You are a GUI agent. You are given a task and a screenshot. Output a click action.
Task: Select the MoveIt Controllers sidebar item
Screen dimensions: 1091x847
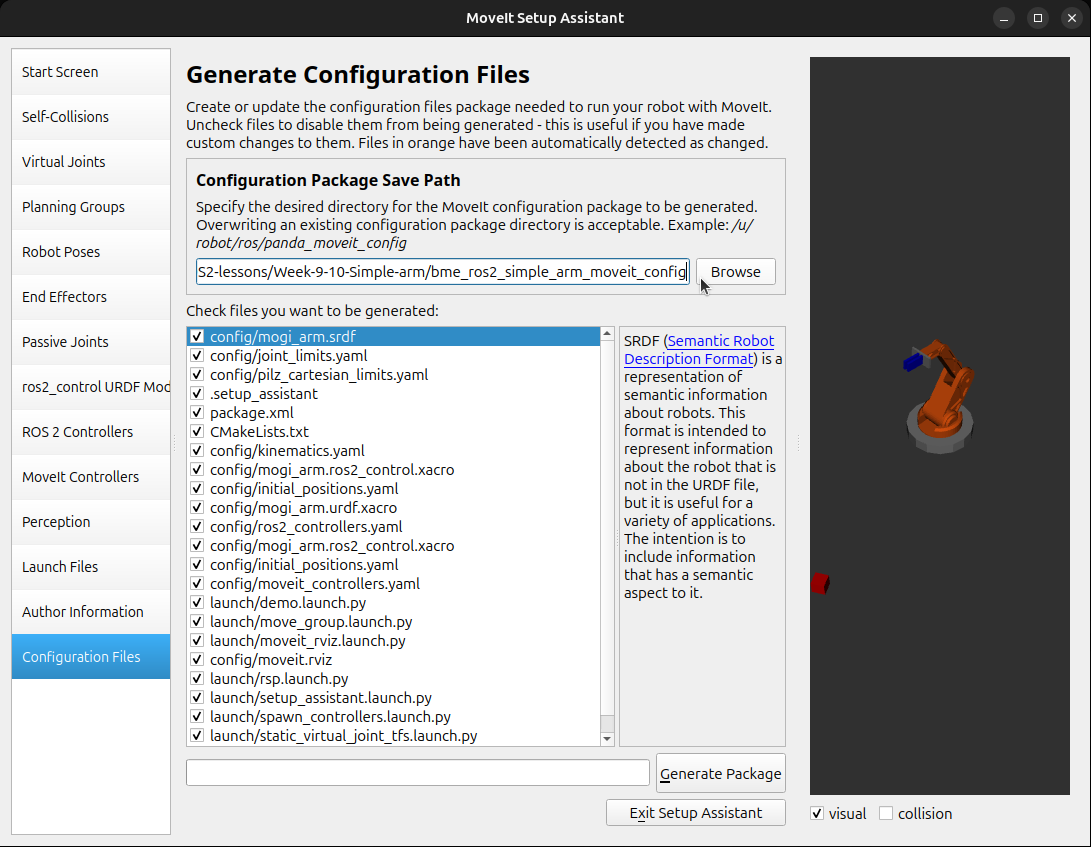pyautogui.click(x=91, y=477)
